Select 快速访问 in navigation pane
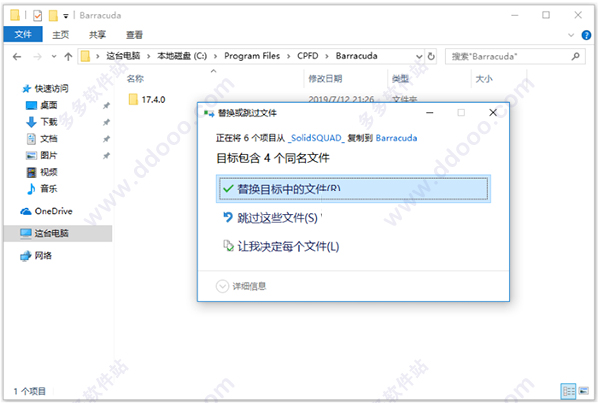600x403 pixels. point(46,89)
